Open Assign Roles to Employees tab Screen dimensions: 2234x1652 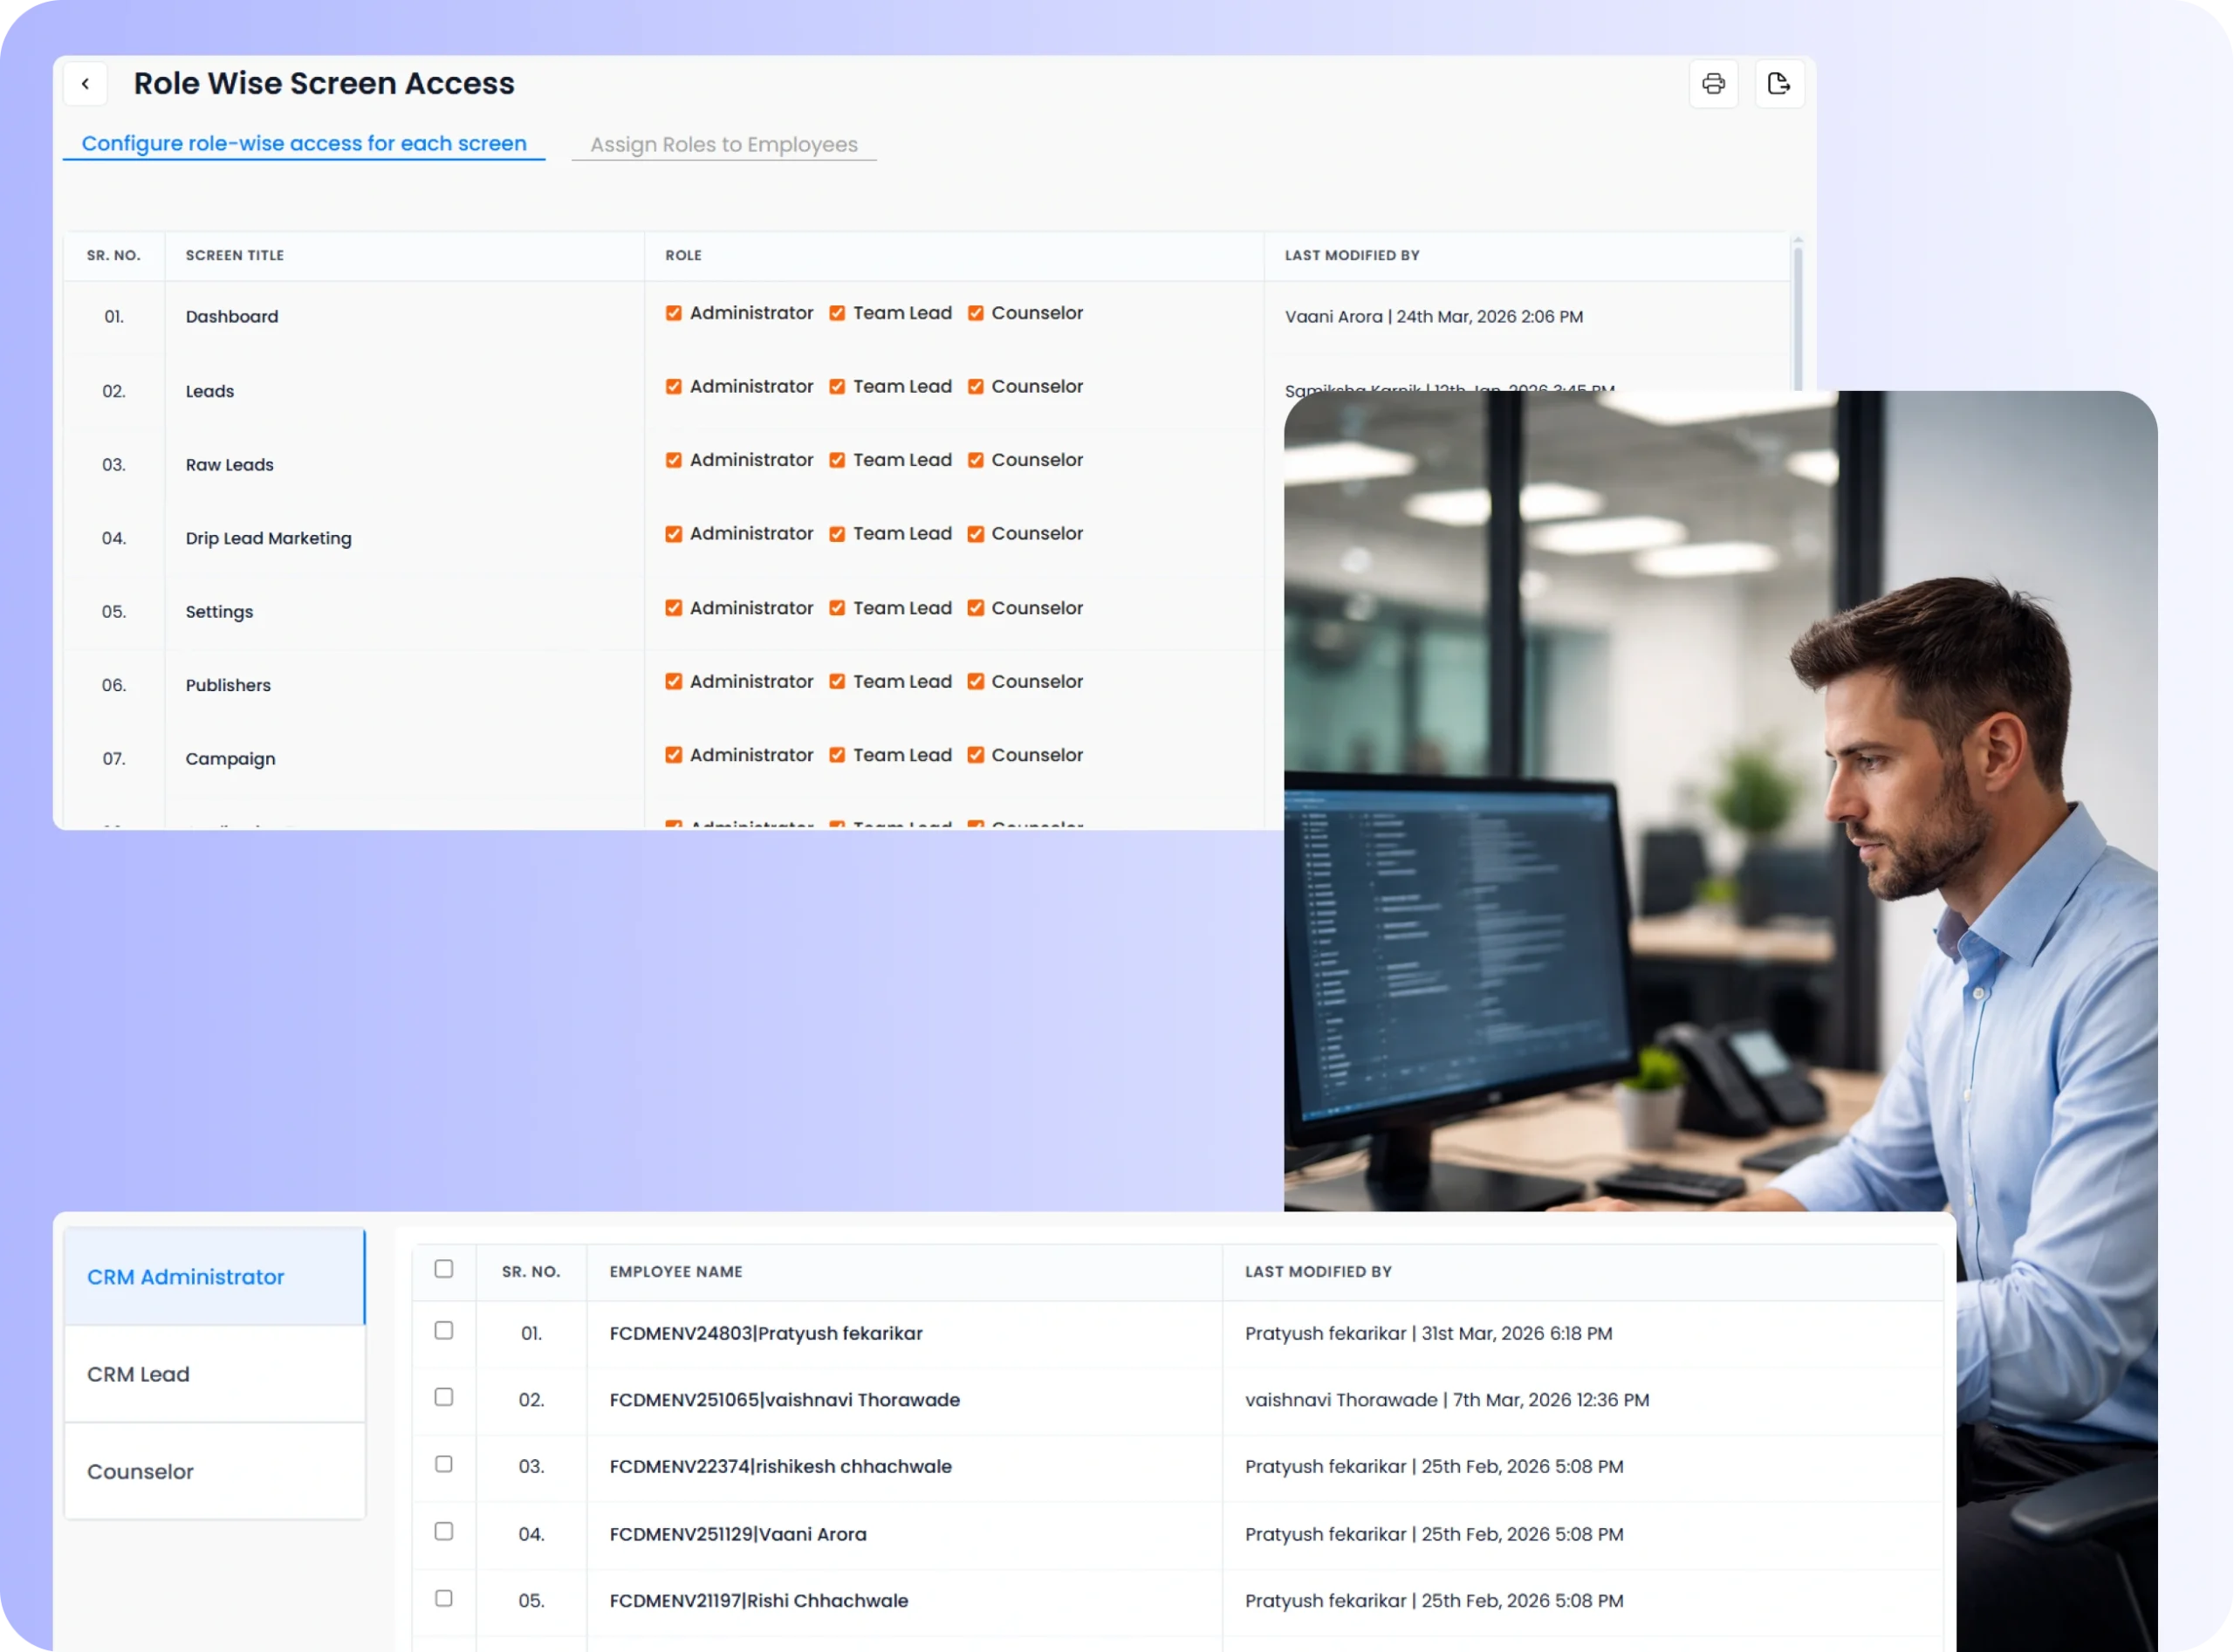tap(723, 145)
